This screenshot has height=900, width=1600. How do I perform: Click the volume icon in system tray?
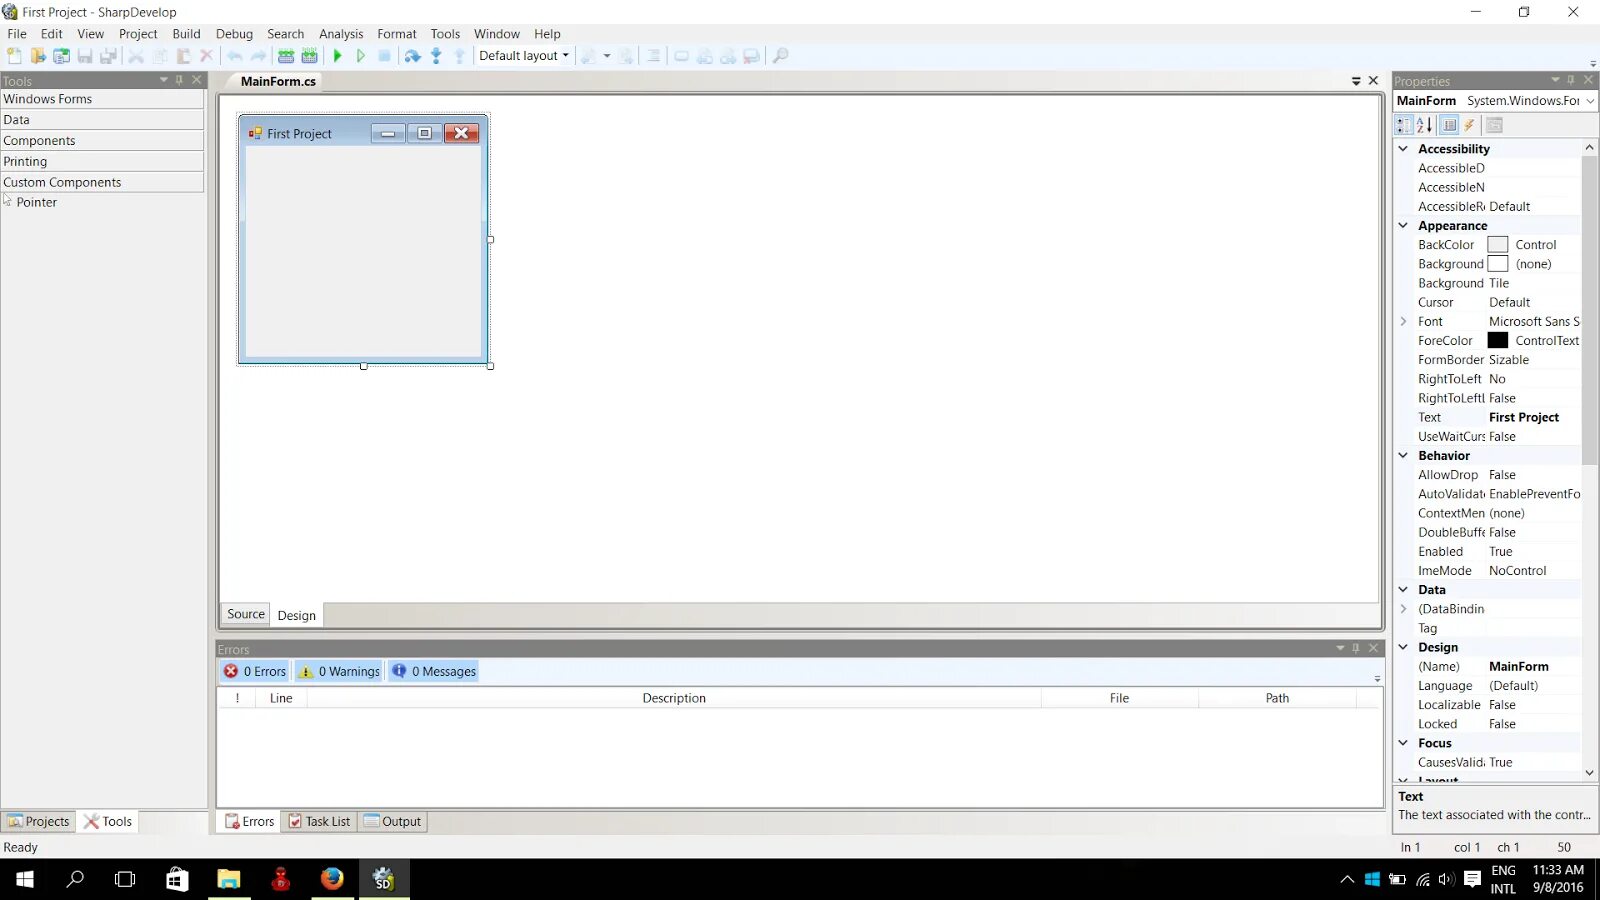tap(1446, 879)
